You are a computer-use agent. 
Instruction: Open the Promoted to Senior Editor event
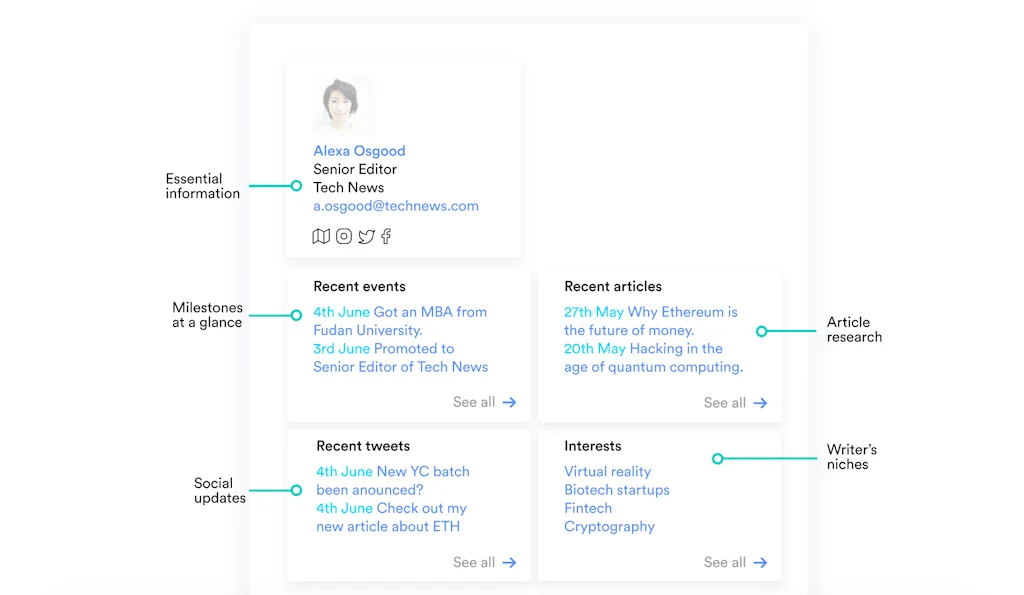click(400, 358)
